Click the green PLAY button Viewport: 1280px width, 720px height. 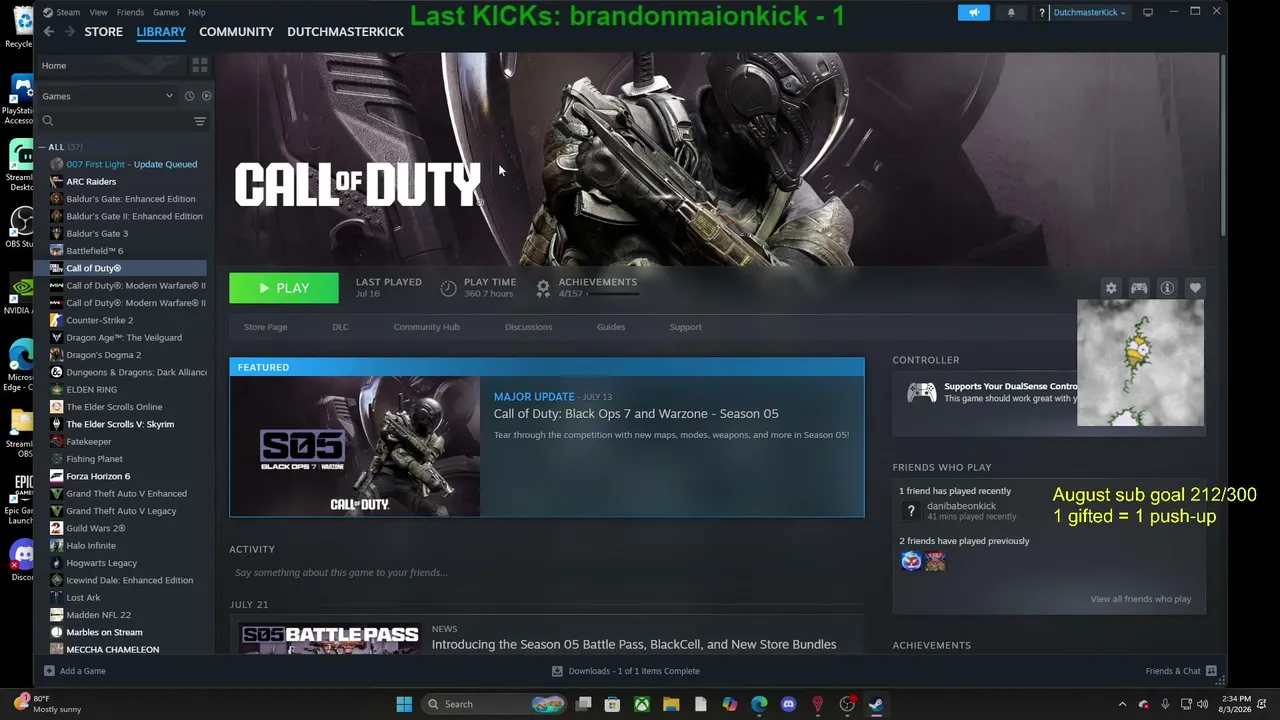click(x=284, y=288)
